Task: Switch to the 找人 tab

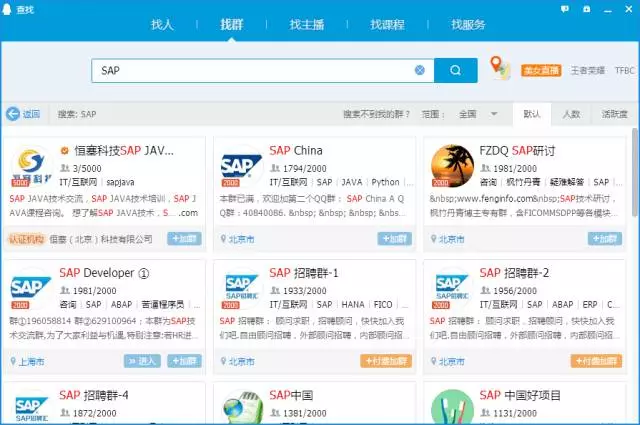Action: click(x=161, y=24)
